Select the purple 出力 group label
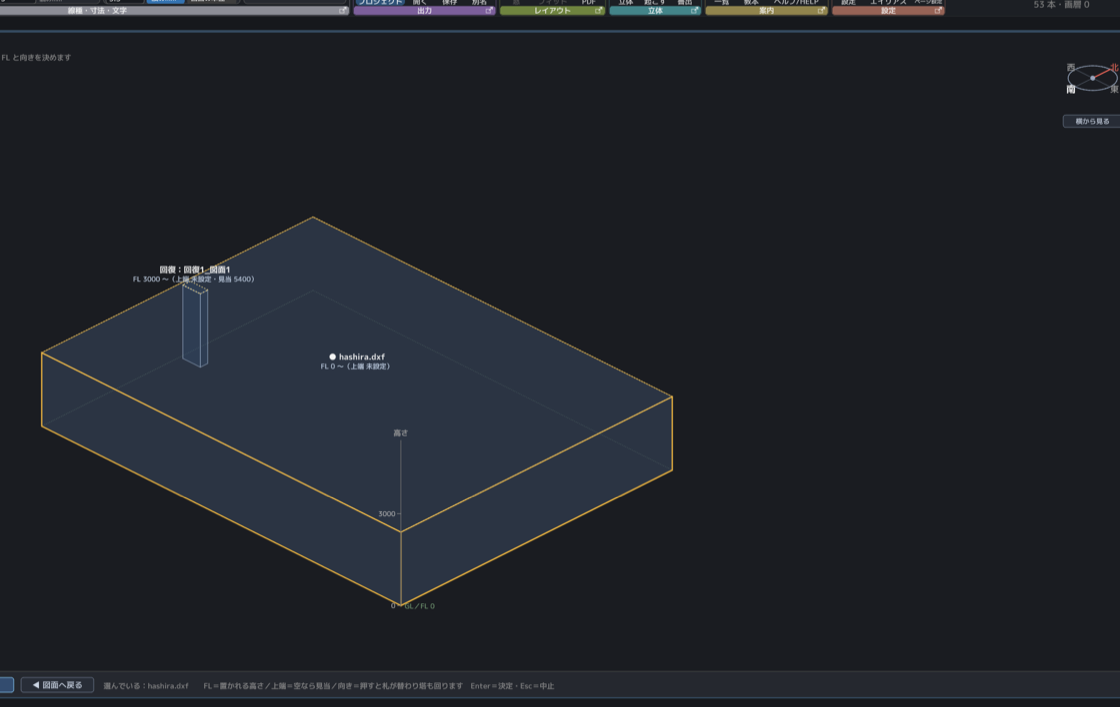 [424, 11]
